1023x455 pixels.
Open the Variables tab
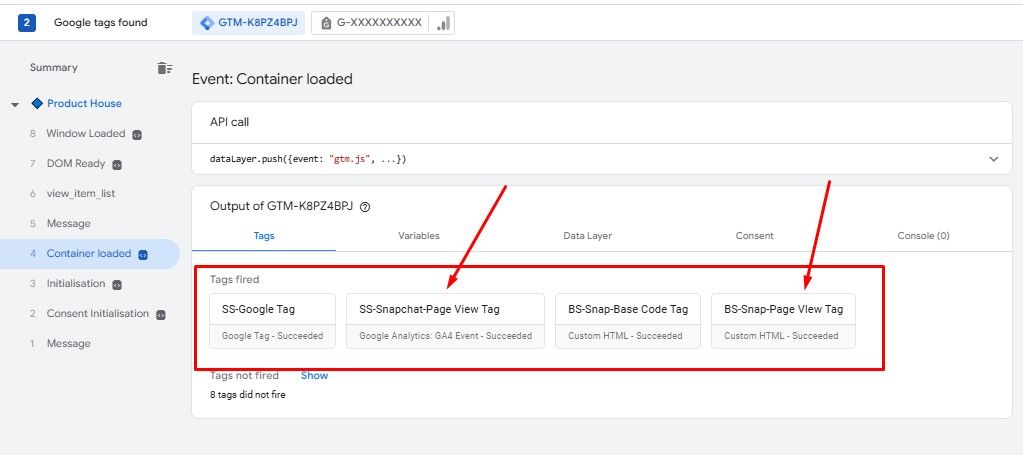[419, 236]
